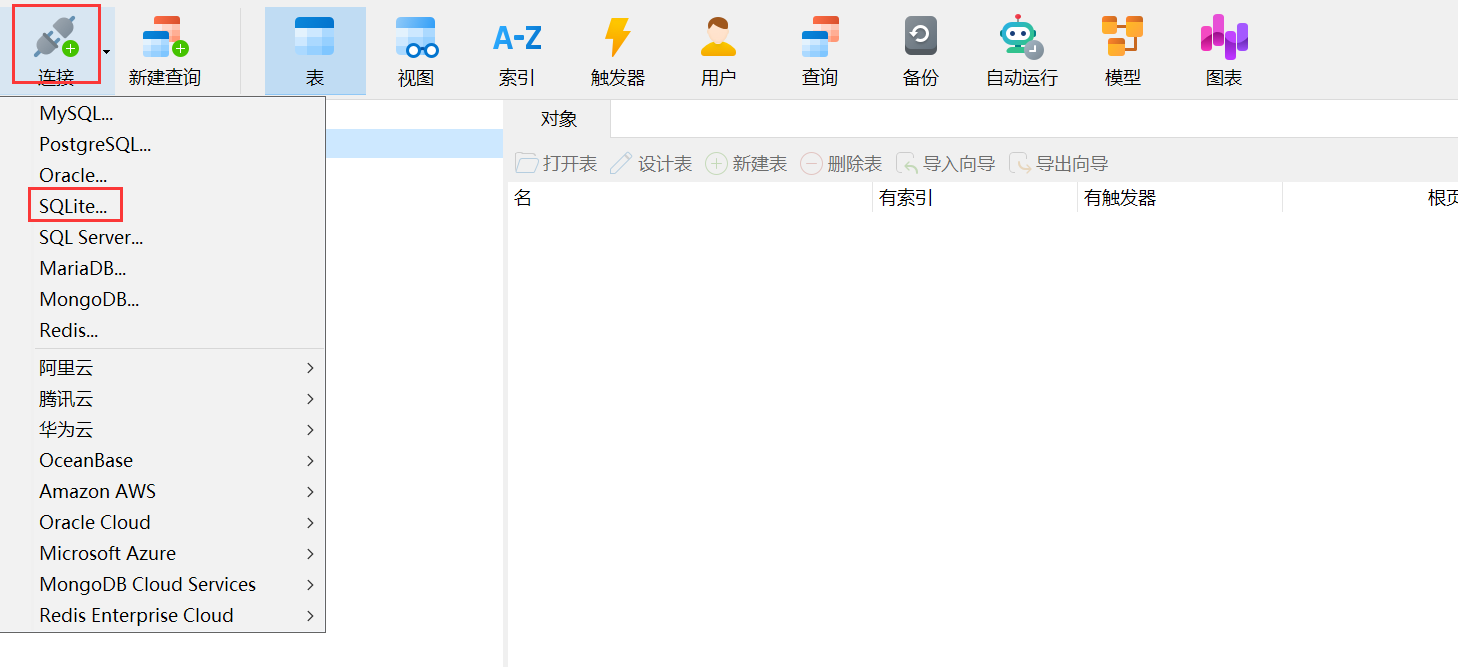Switch to the 视图 (Views) panel
Image resolution: width=1458 pixels, height=667 pixels.
tap(416, 45)
